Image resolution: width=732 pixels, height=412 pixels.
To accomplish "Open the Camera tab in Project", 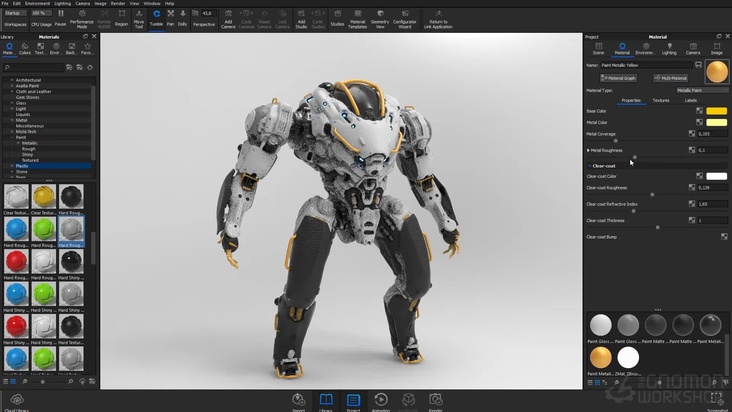I will tap(693, 49).
